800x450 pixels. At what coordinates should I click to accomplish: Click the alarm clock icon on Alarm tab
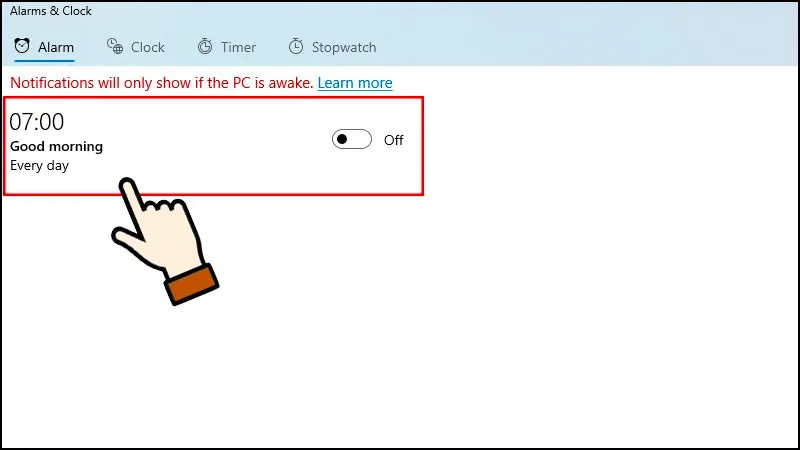[x=22, y=46]
